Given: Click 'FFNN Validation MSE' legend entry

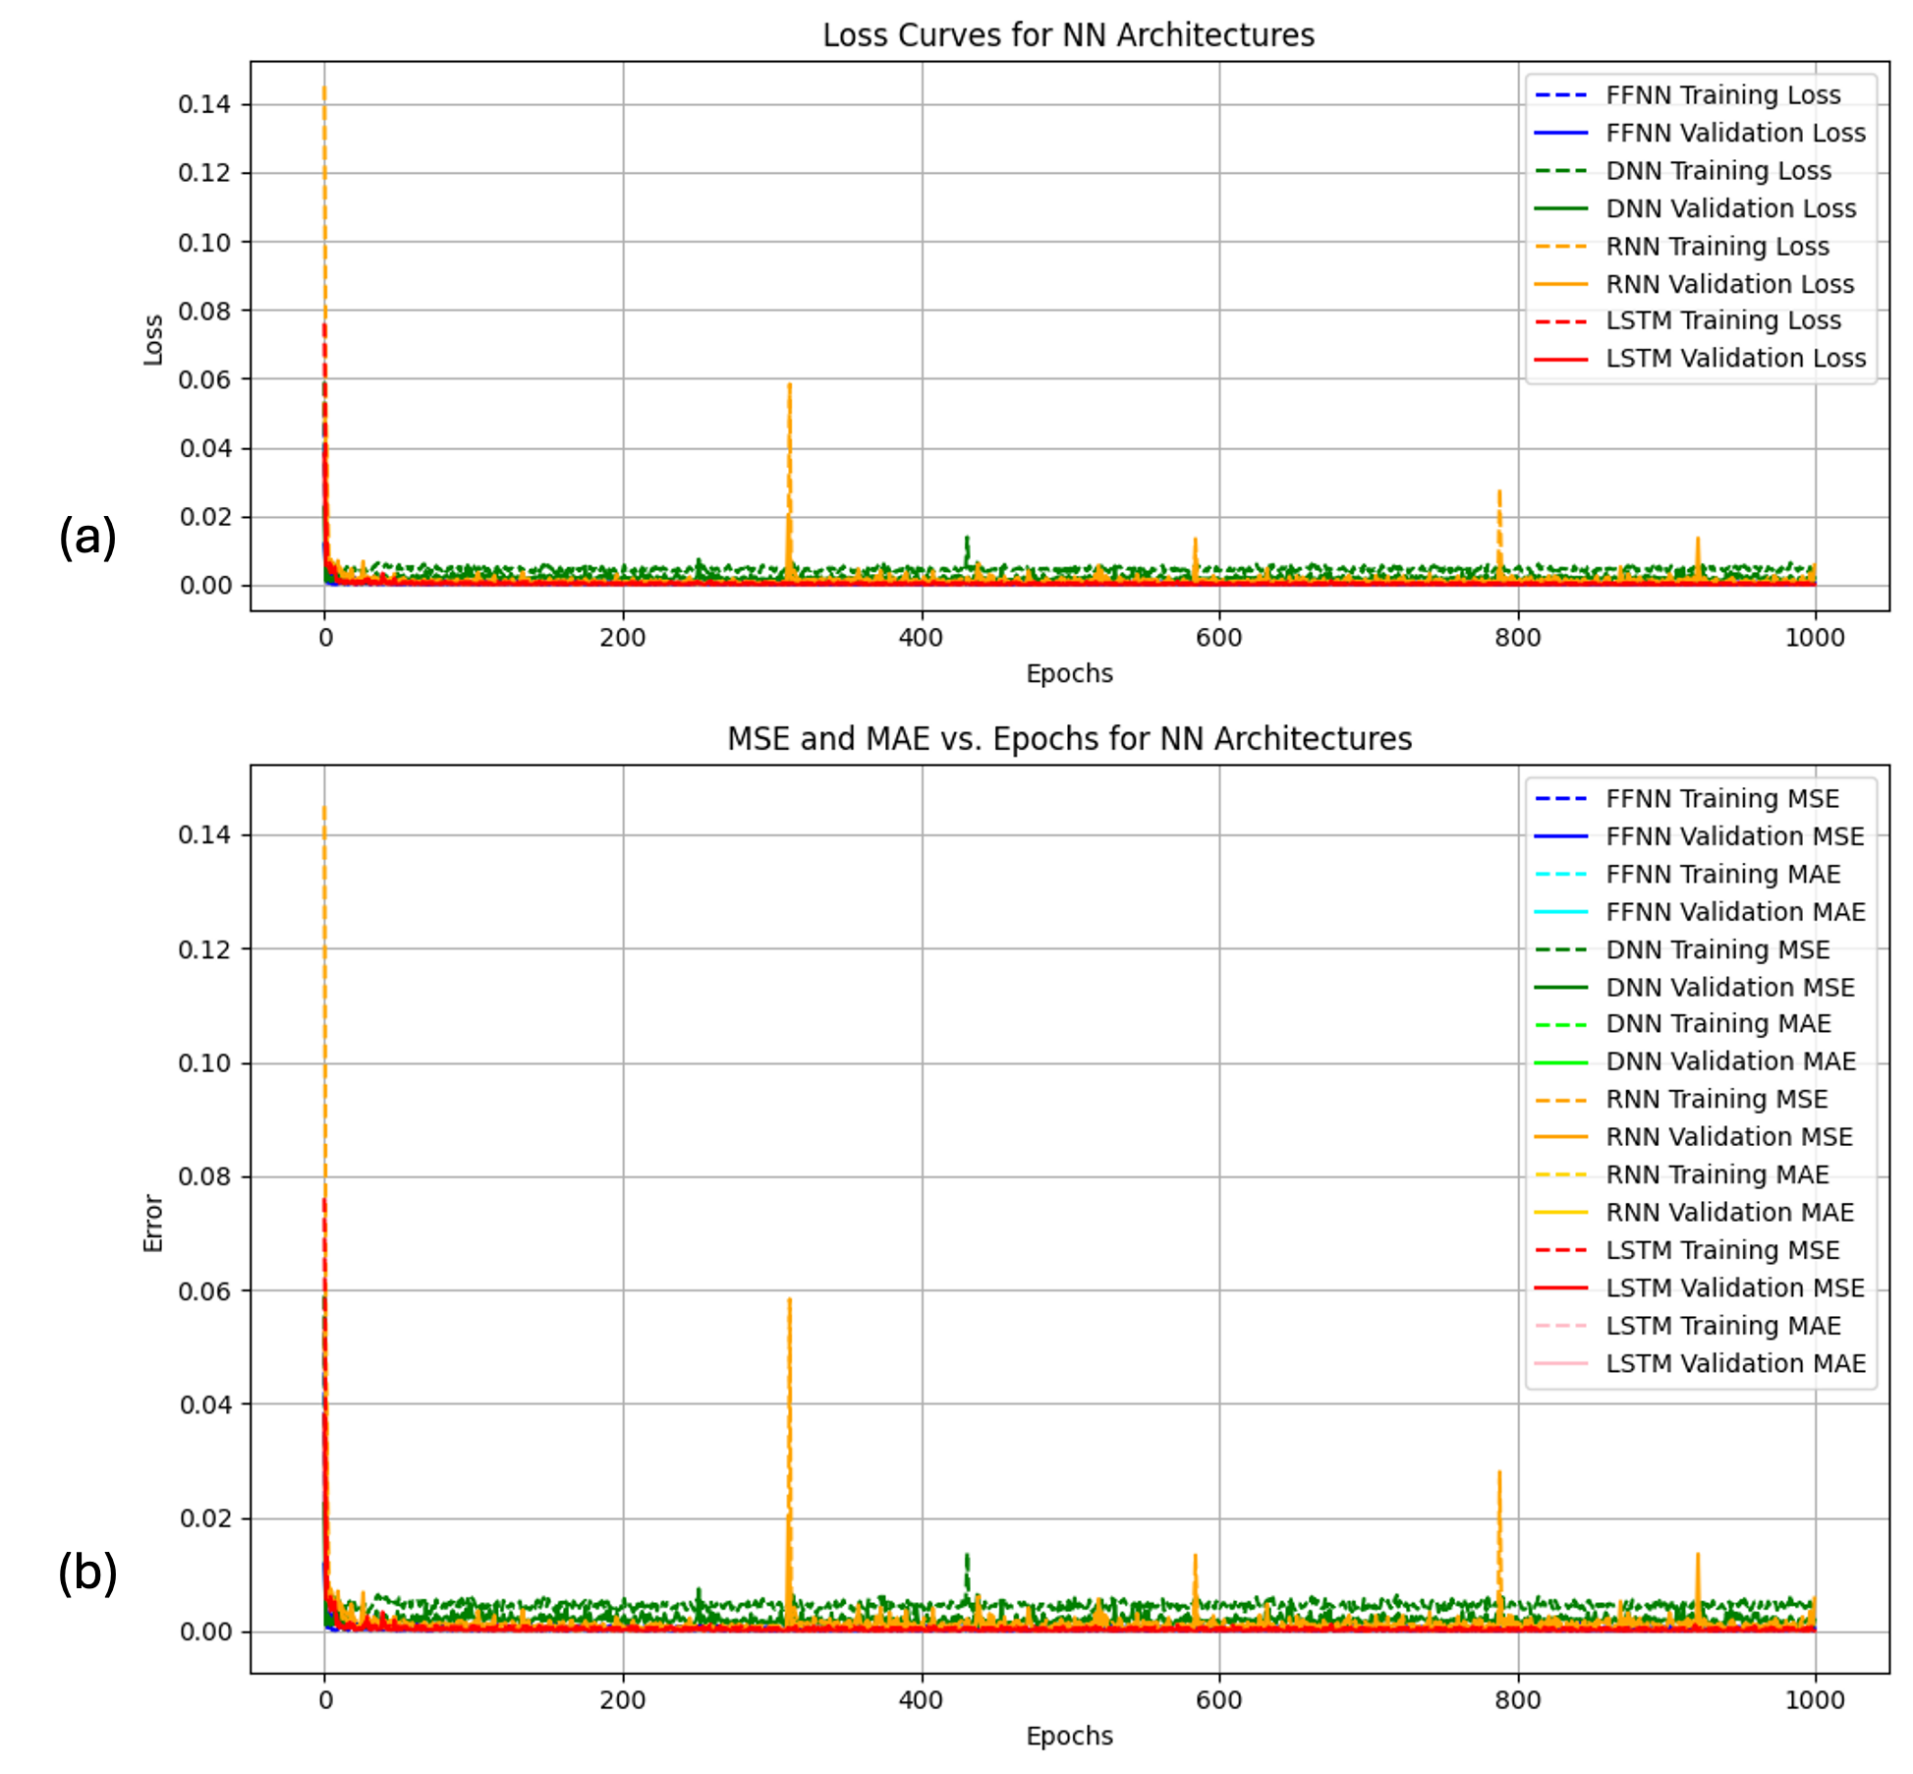Looking at the screenshot, I should (1699, 837).
